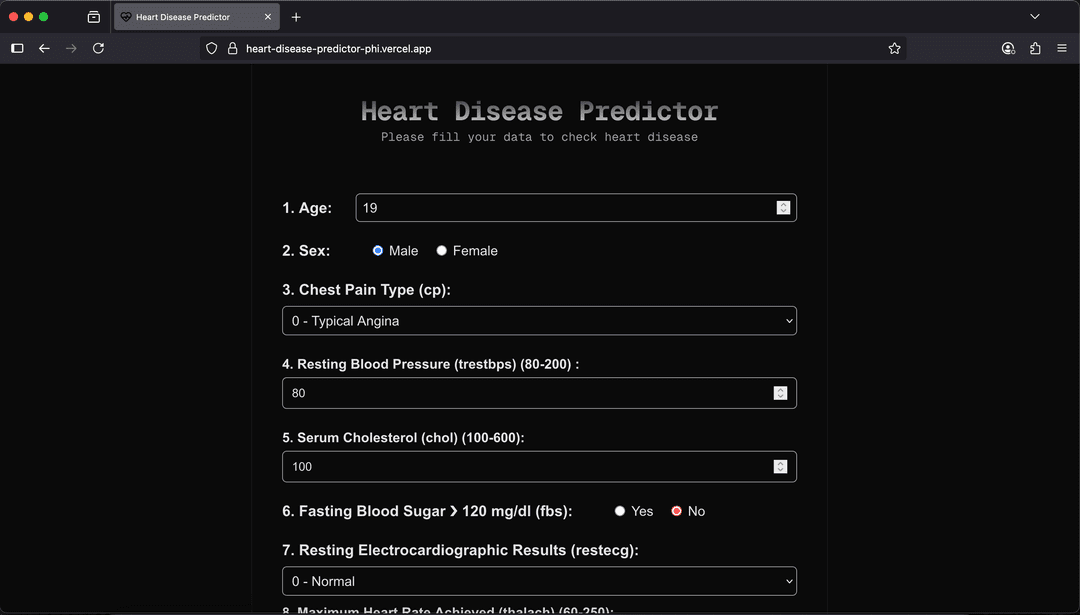The width and height of the screenshot is (1080, 615).
Task: Open a new tab with the plus button
Action: coord(296,17)
